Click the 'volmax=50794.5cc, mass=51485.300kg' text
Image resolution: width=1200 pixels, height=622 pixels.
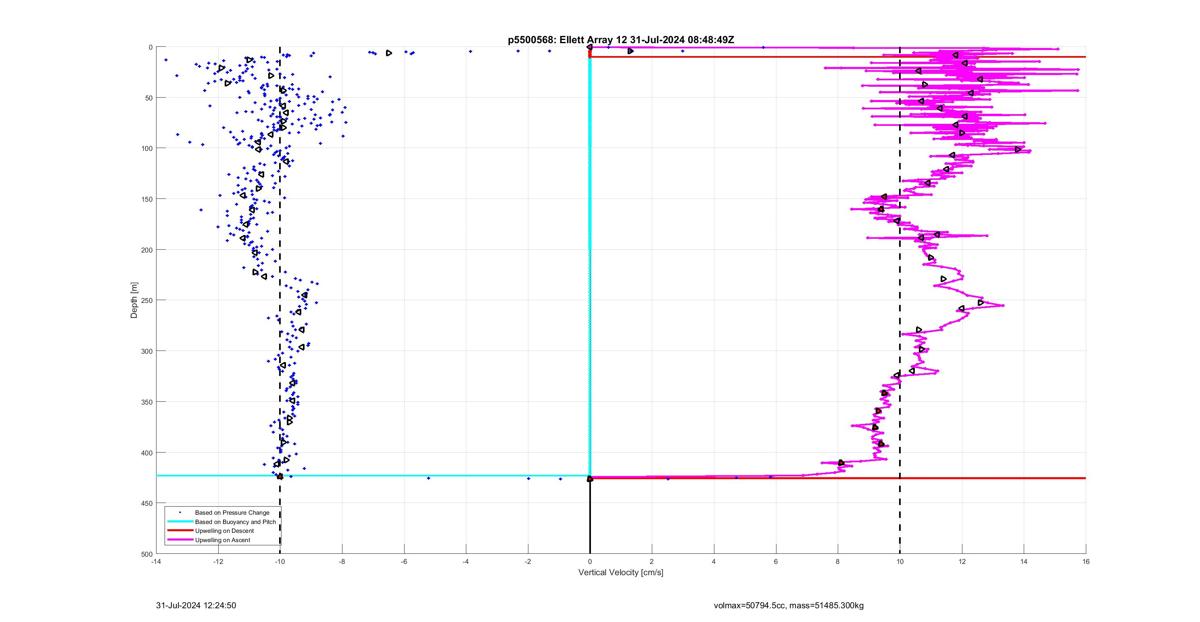pyautogui.click(x=789, y=606)
